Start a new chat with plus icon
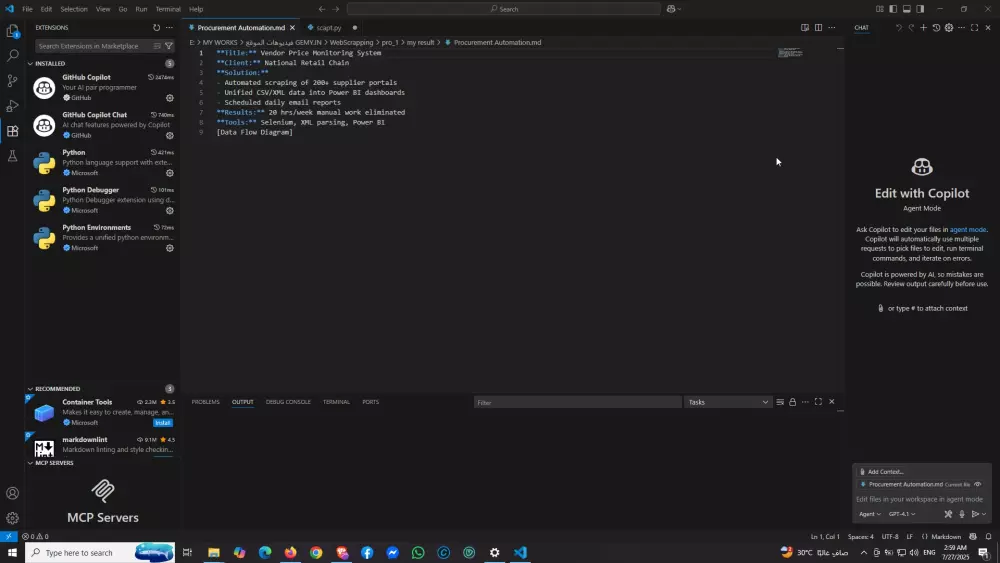The image size is (1000, 563). (x=923, y=27)
